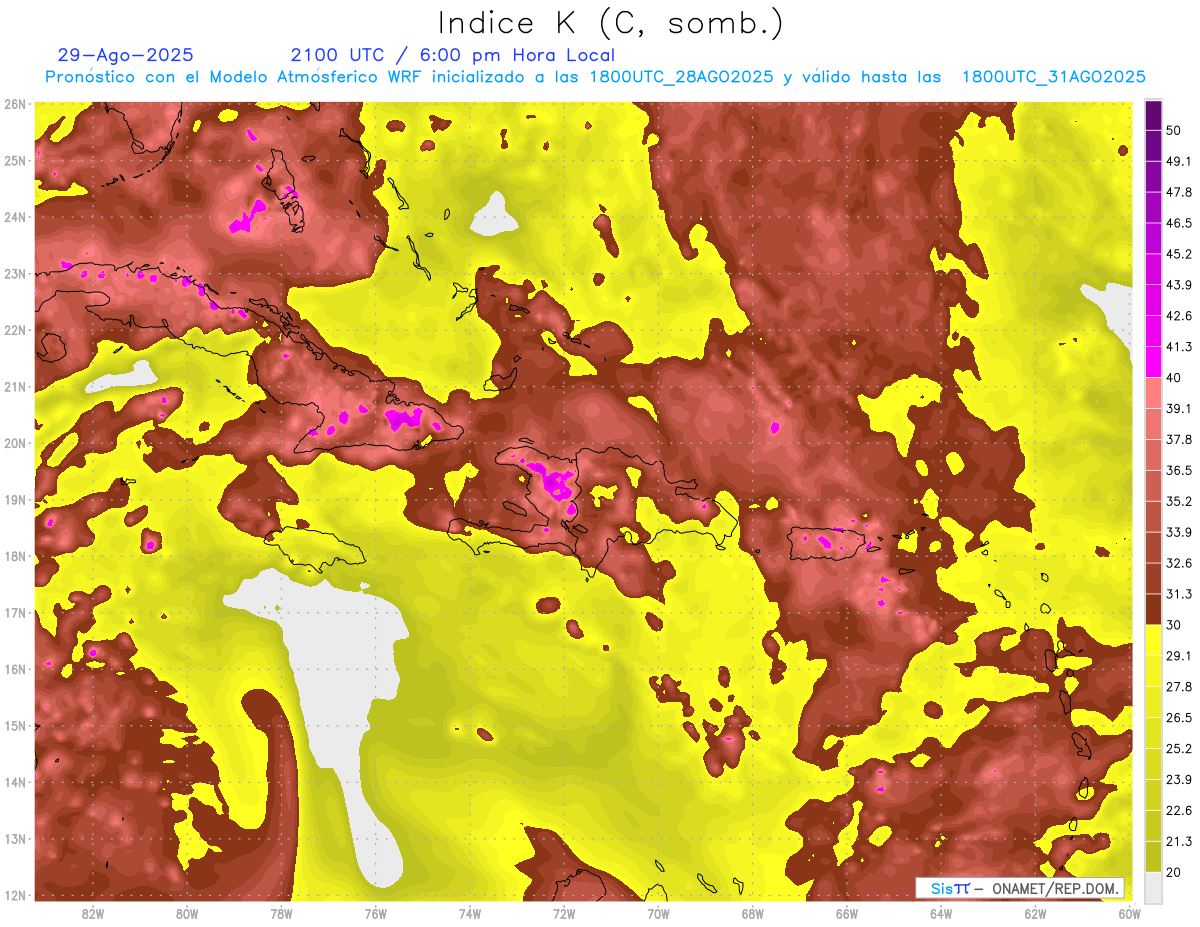Click the '21.3' color scale label
The height and width of the screenshot is (927, 1200).
coord(1179,841)
